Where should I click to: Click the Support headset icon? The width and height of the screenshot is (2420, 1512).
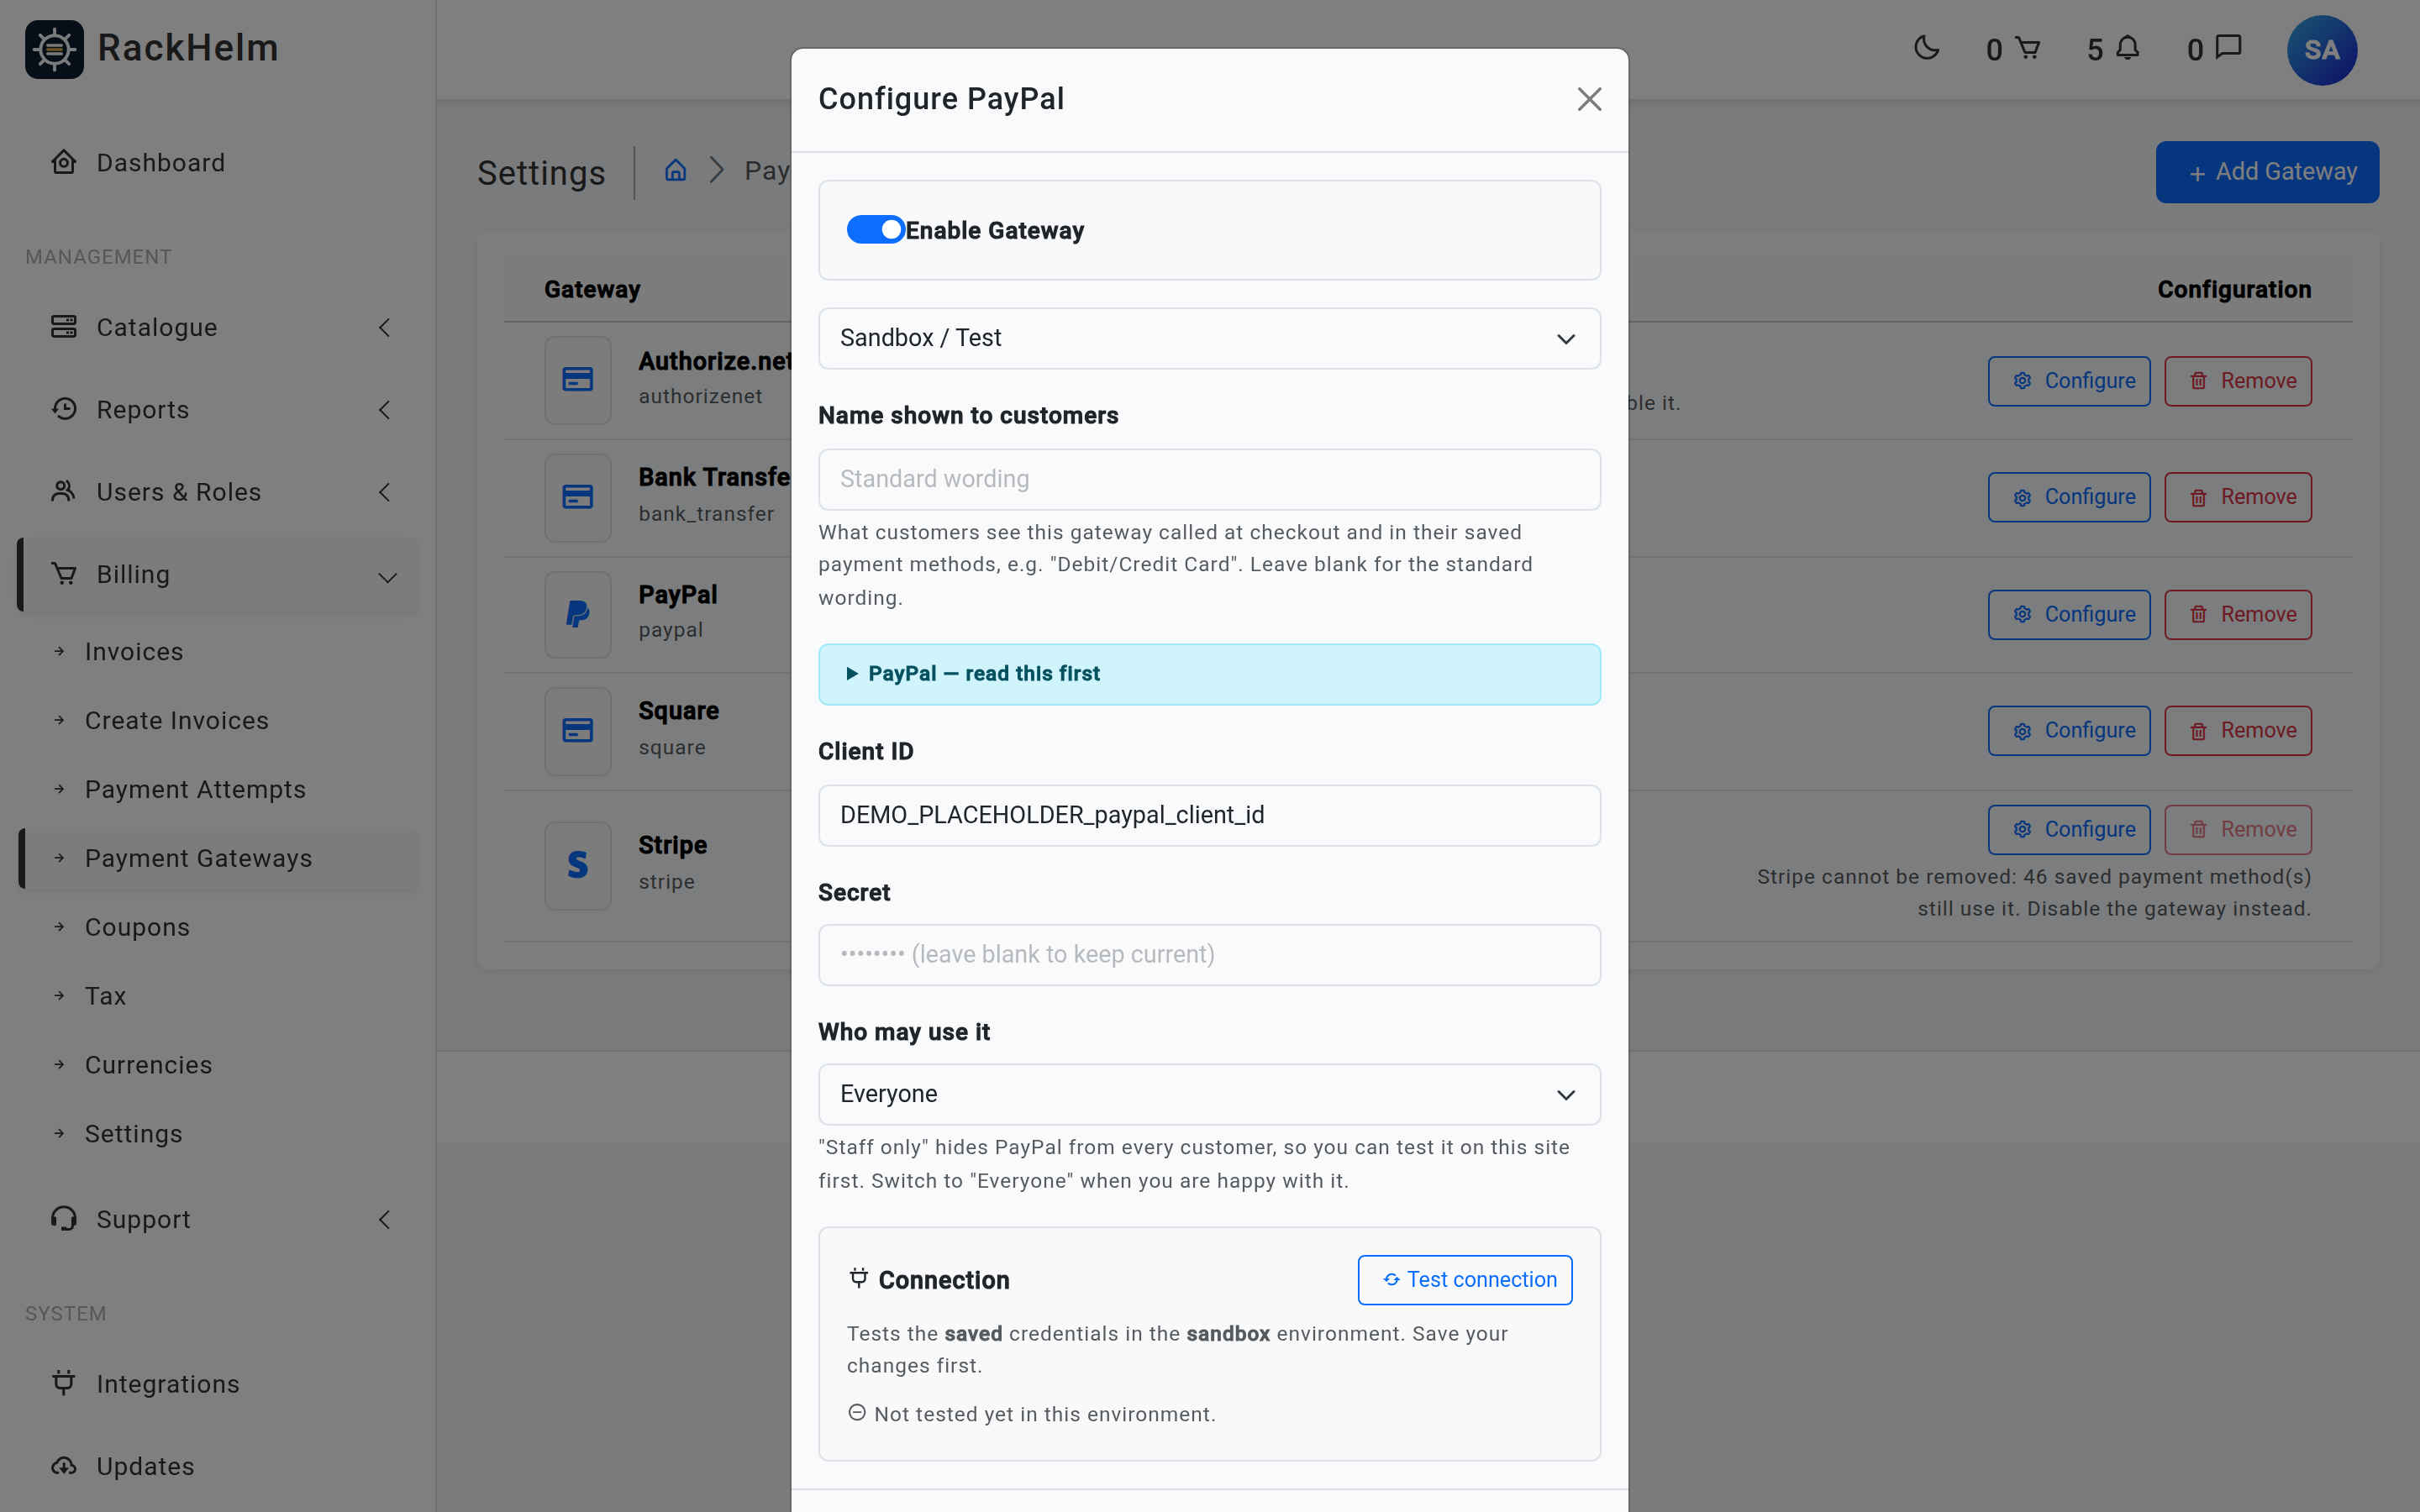(64, 1219)
